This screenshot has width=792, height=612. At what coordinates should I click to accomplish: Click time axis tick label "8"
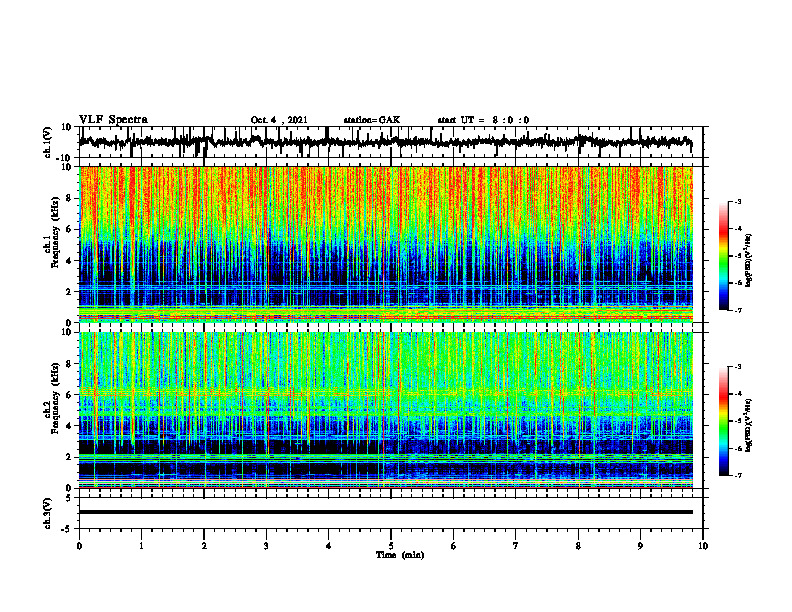(x=578, y=546)
